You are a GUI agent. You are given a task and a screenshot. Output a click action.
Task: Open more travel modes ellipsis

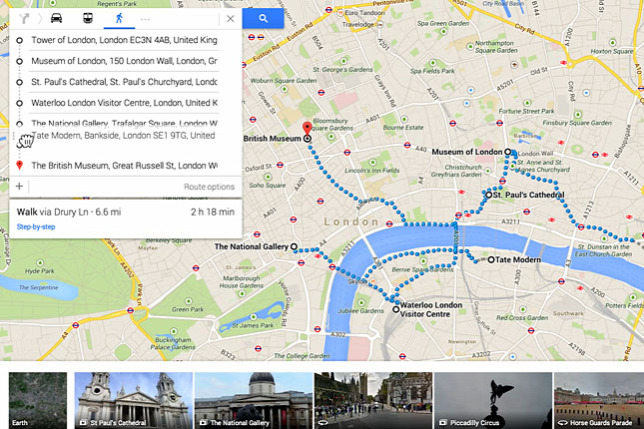coord(145,19)
